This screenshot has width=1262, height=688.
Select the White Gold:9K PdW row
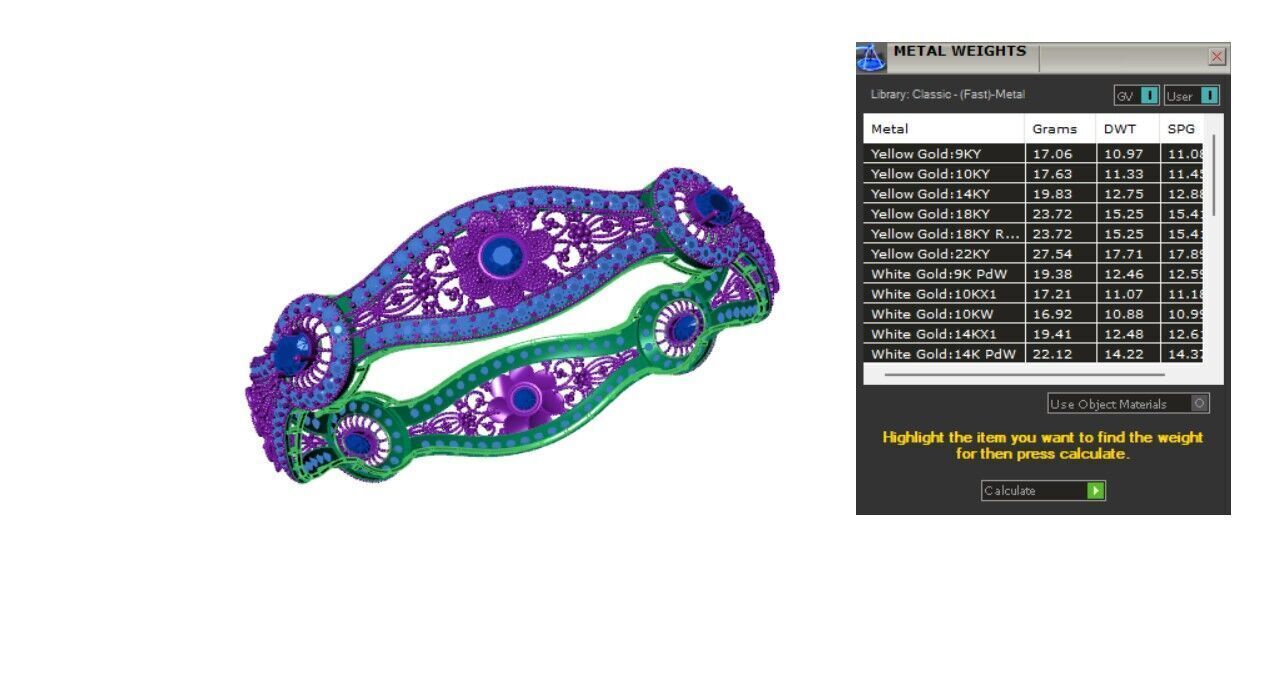[1033, 274]
